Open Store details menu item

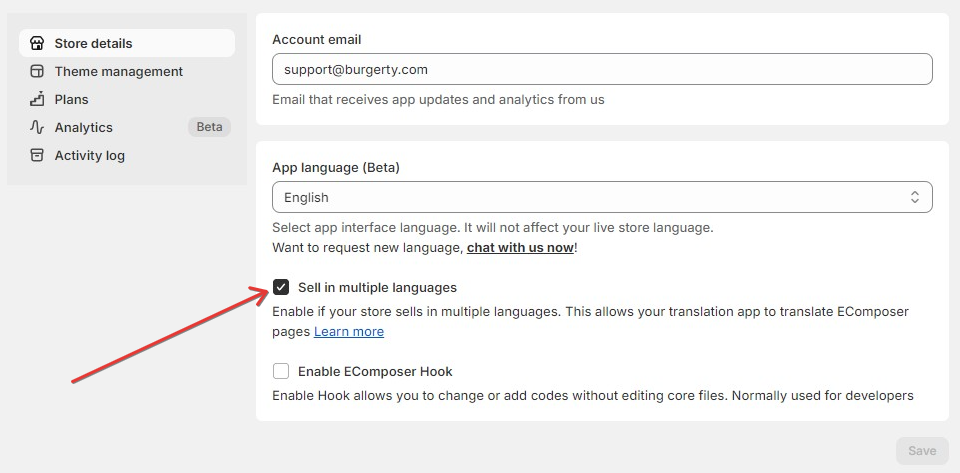click(x=93, y=43)
